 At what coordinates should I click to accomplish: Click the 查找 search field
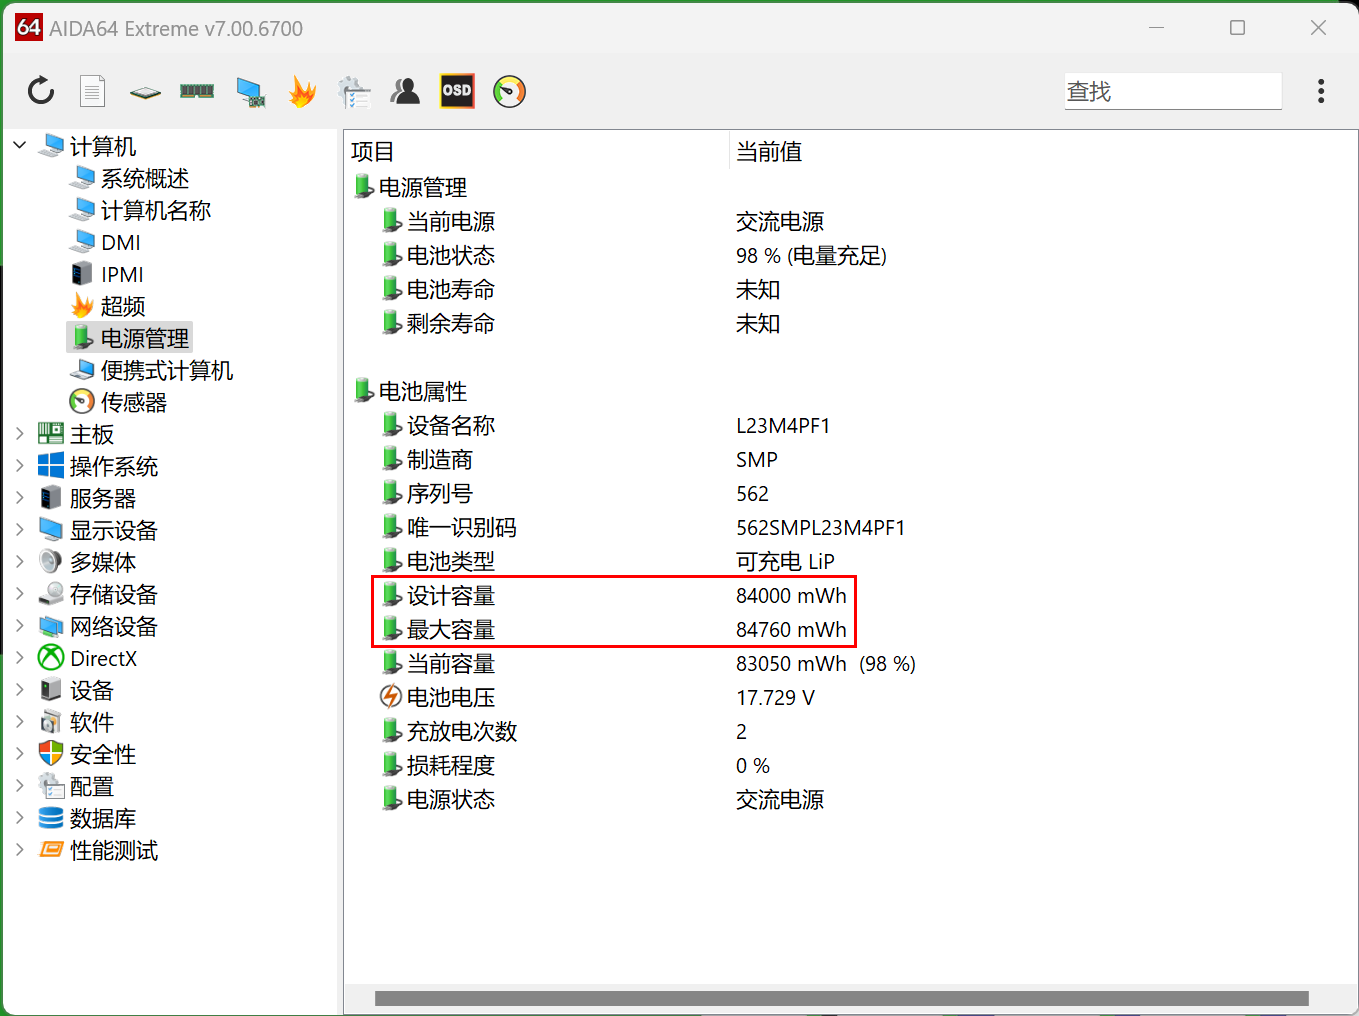[x=1172, y=91]
